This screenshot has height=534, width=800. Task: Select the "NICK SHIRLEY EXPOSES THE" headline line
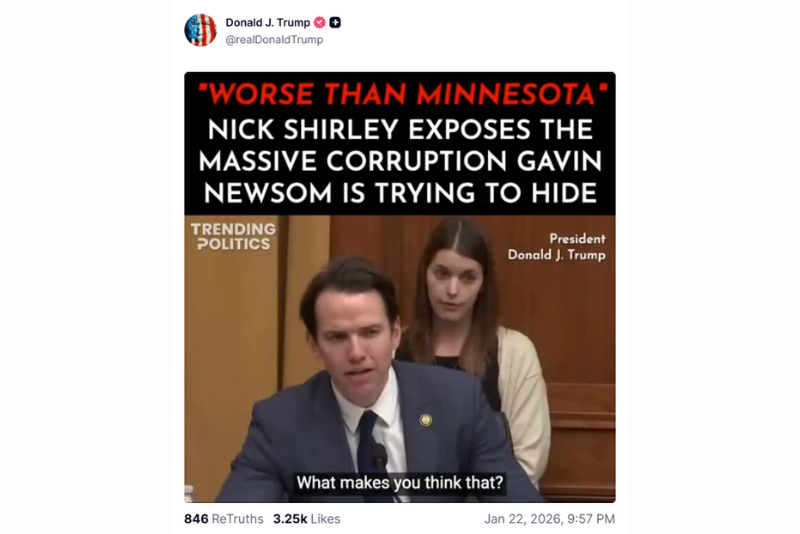(400, 130)
